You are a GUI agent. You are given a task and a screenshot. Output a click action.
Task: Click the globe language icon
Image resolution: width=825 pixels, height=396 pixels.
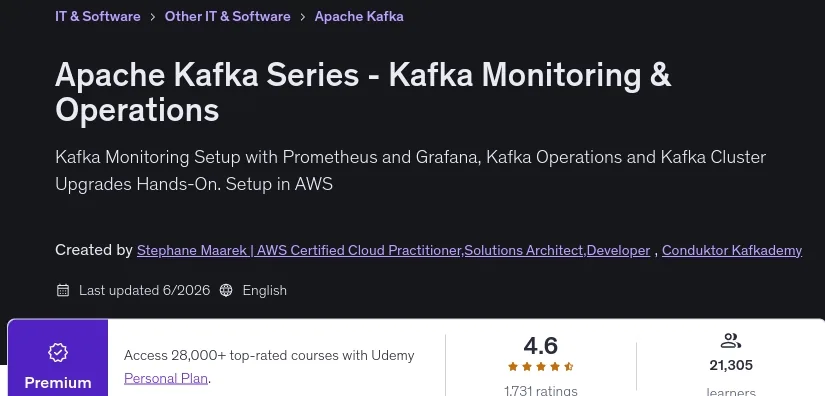[x=226, y=290]
